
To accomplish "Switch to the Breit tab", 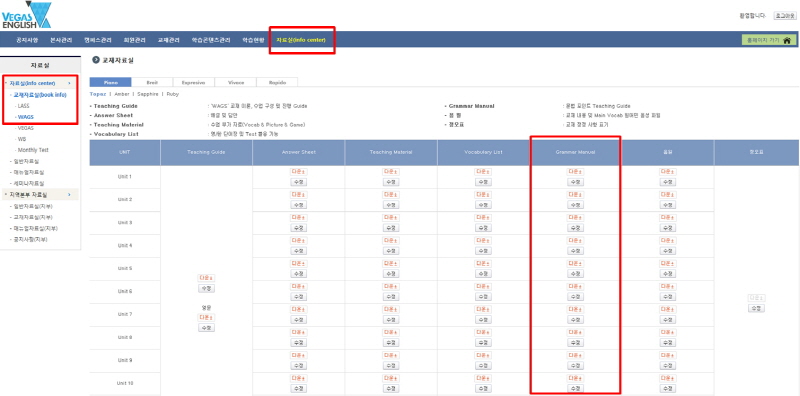I will pos(152,82).
